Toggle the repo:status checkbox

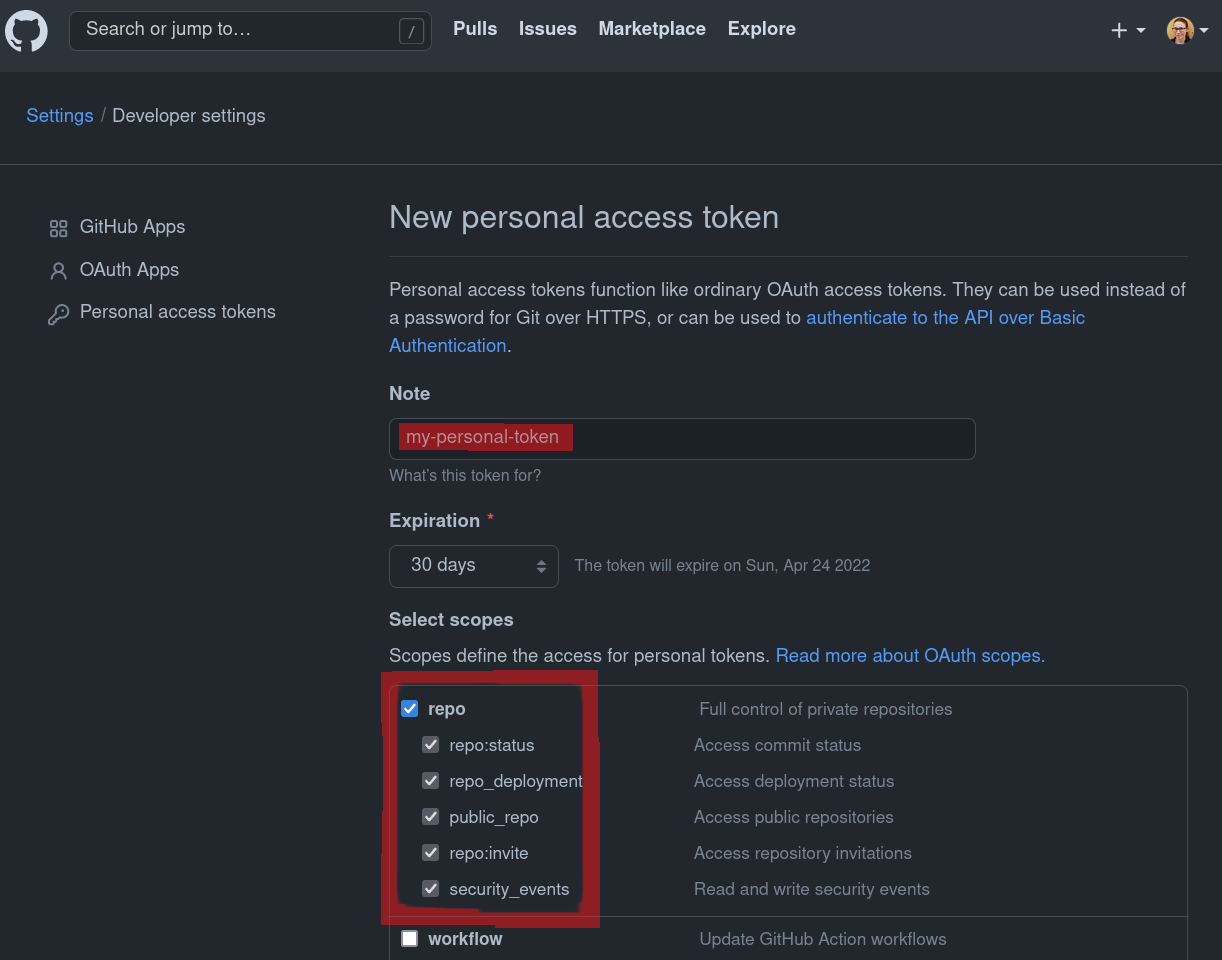tap(431, 745)
